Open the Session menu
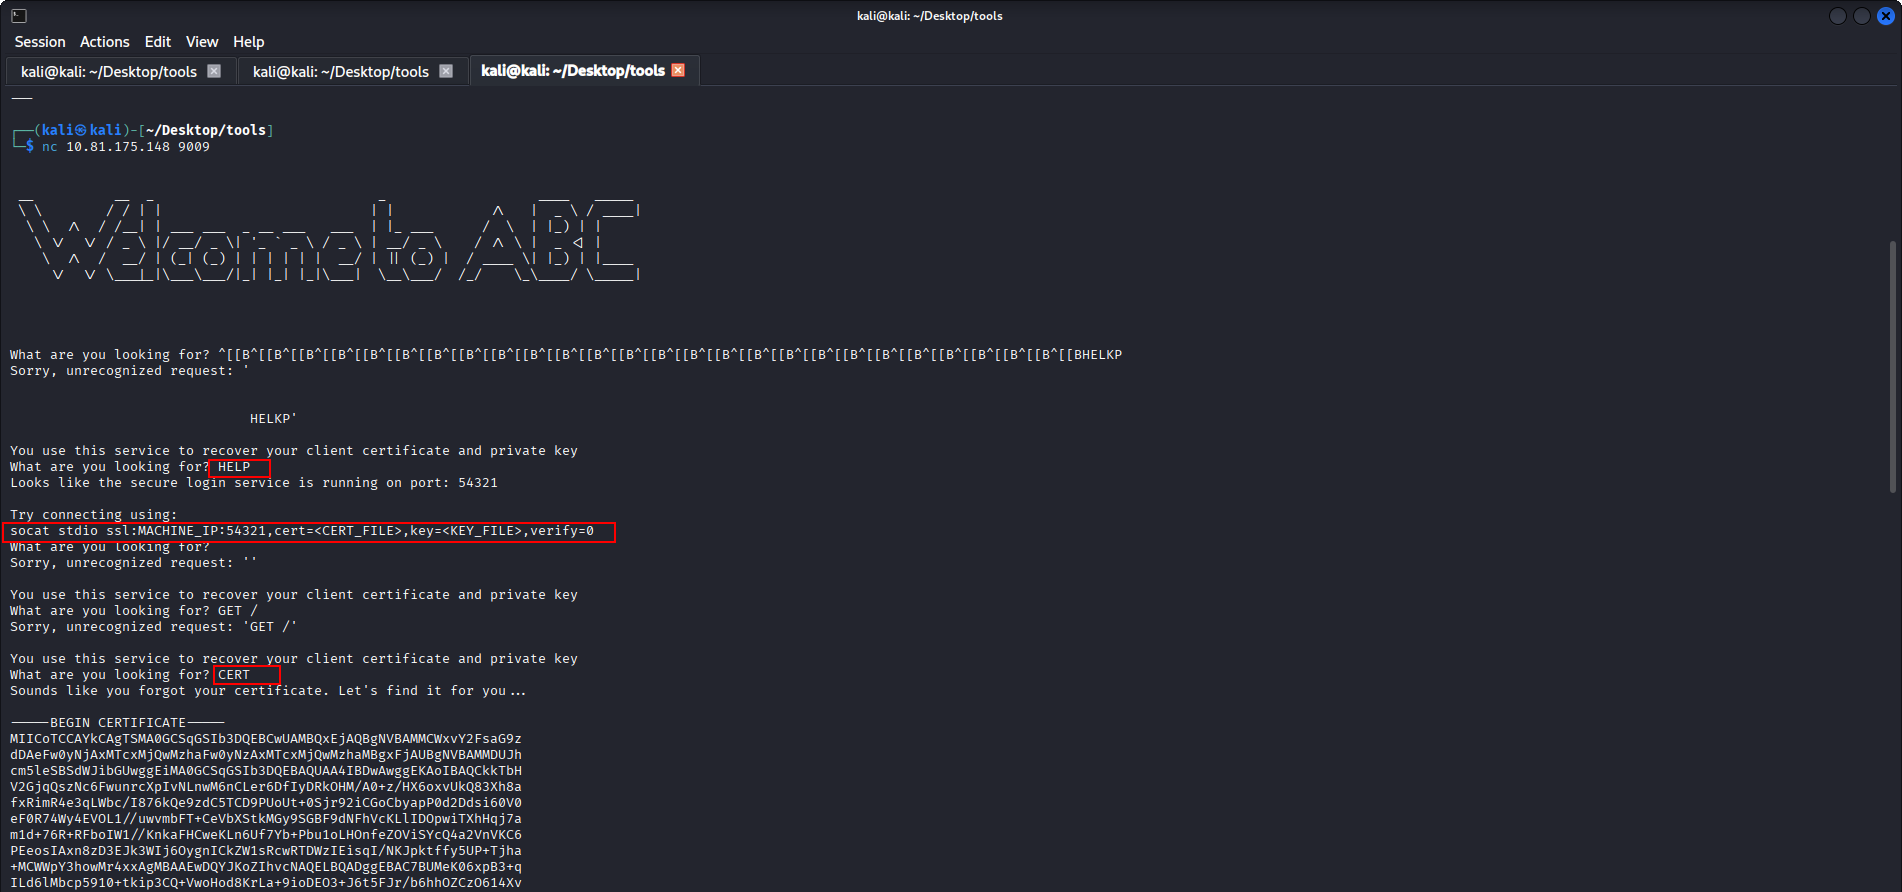 40,42
